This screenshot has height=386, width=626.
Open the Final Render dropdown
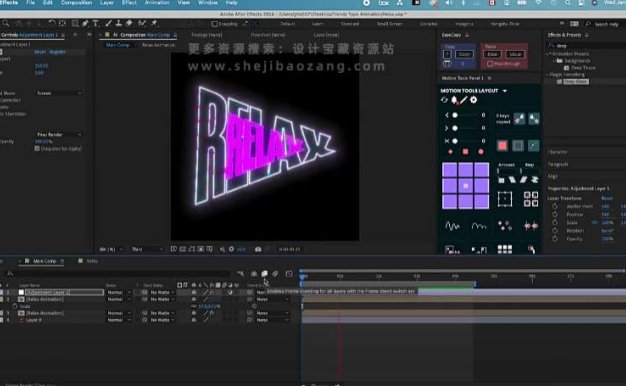pos(59,135)
